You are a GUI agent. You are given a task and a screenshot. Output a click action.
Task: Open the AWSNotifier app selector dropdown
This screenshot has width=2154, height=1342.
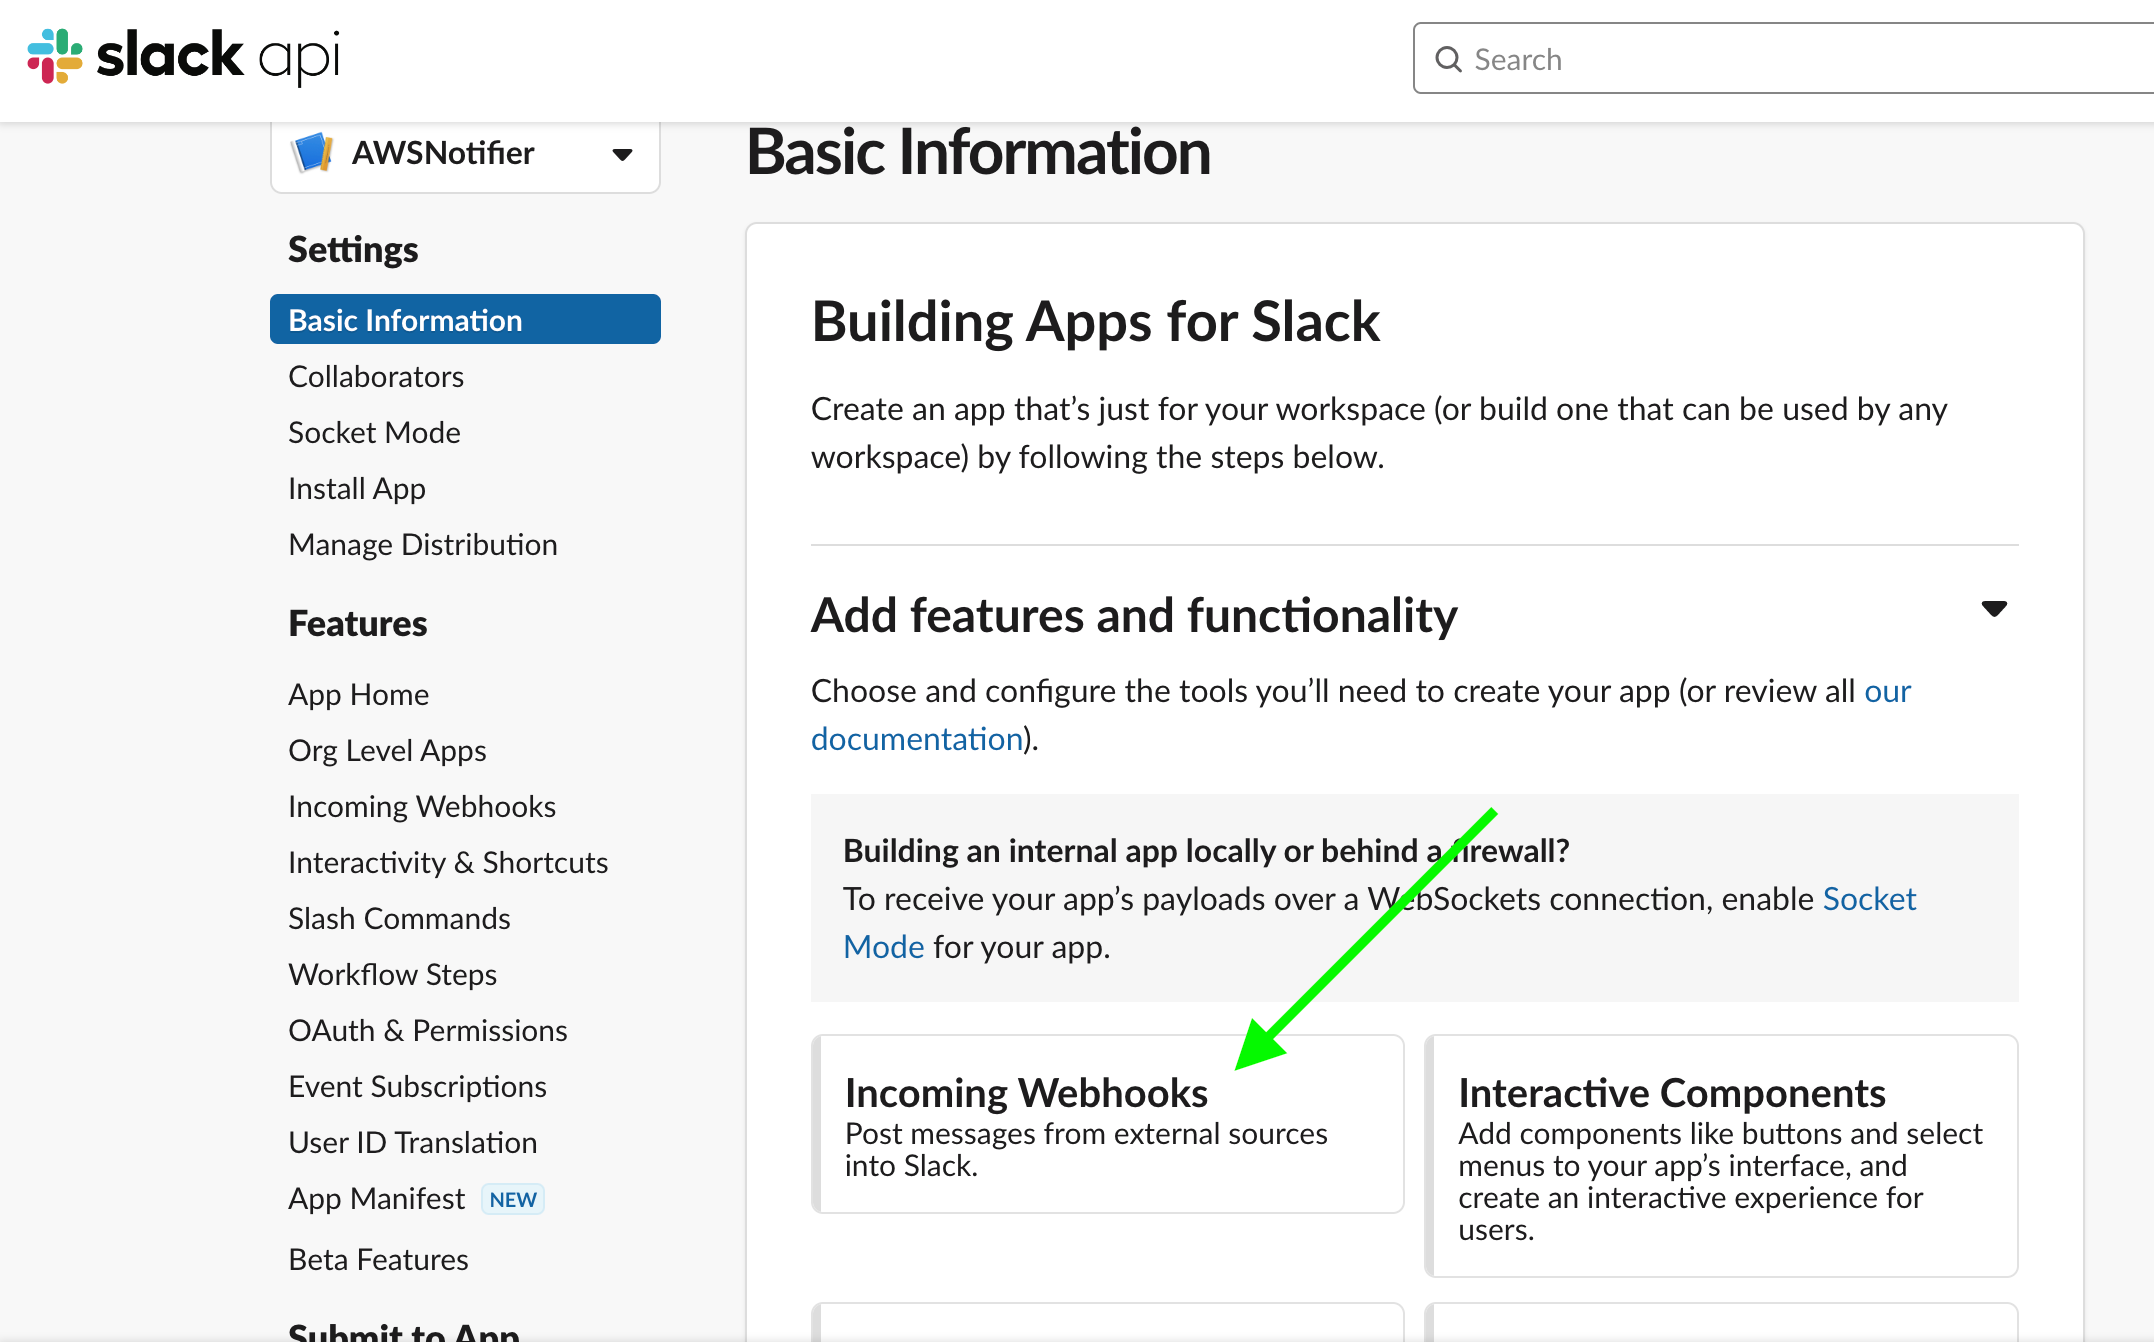click(x=622, y=154)
